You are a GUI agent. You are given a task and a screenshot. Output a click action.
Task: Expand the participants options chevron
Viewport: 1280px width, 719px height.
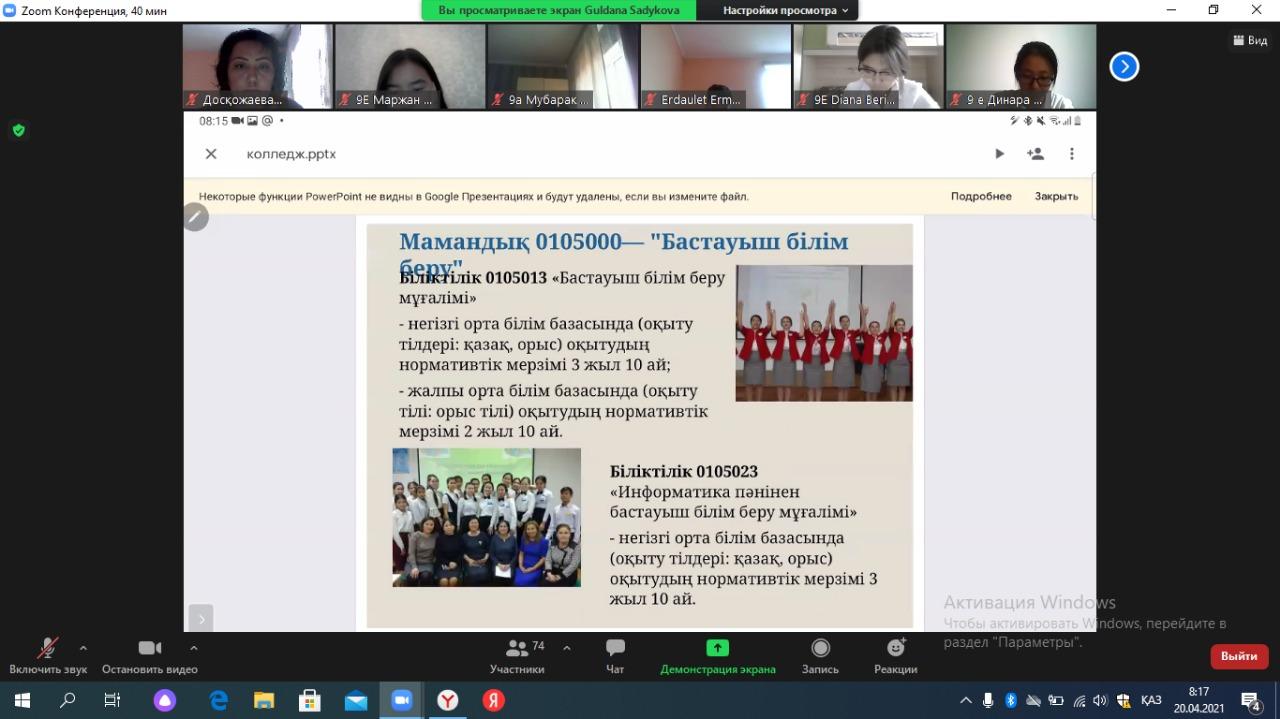click(567, 647)
